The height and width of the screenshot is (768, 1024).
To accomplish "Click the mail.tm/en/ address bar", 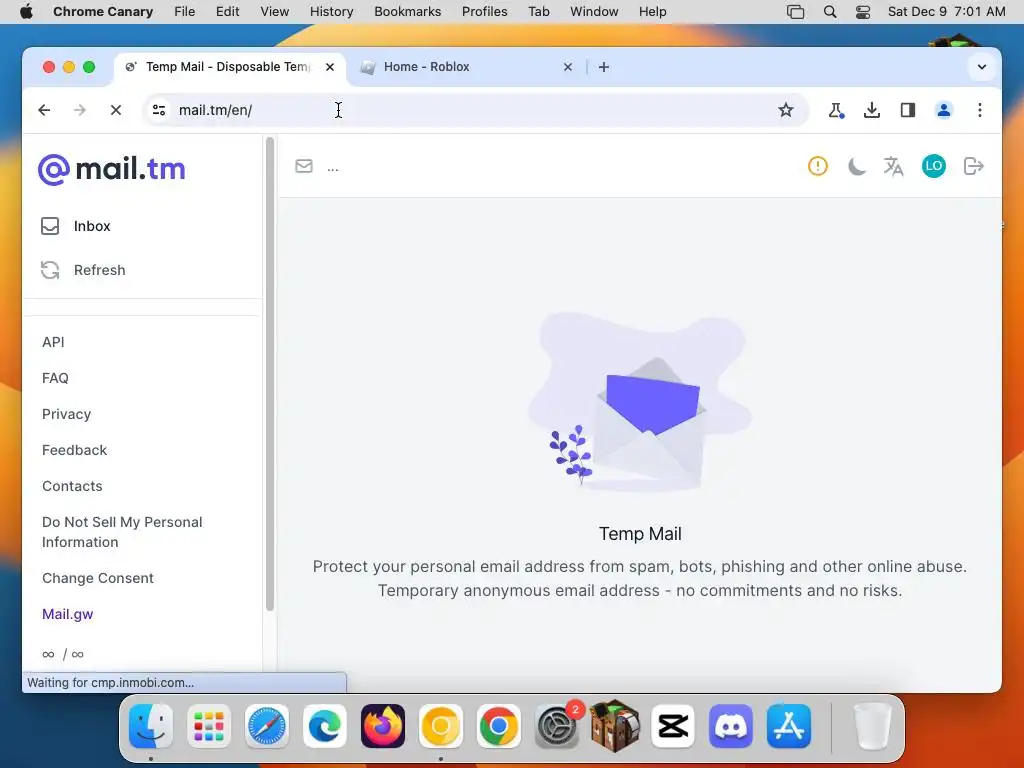I will click(x=477, y=110).
